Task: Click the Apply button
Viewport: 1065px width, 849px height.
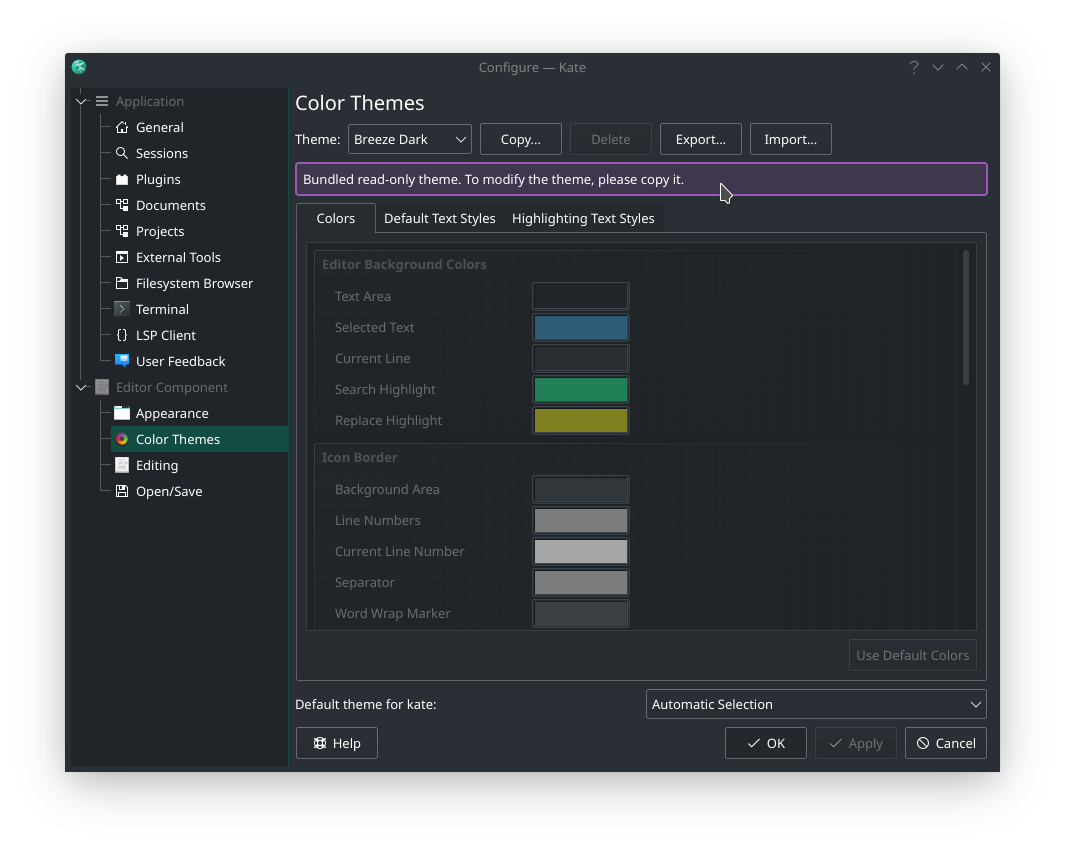Action: pyautogui.click(x=856, y=743)
